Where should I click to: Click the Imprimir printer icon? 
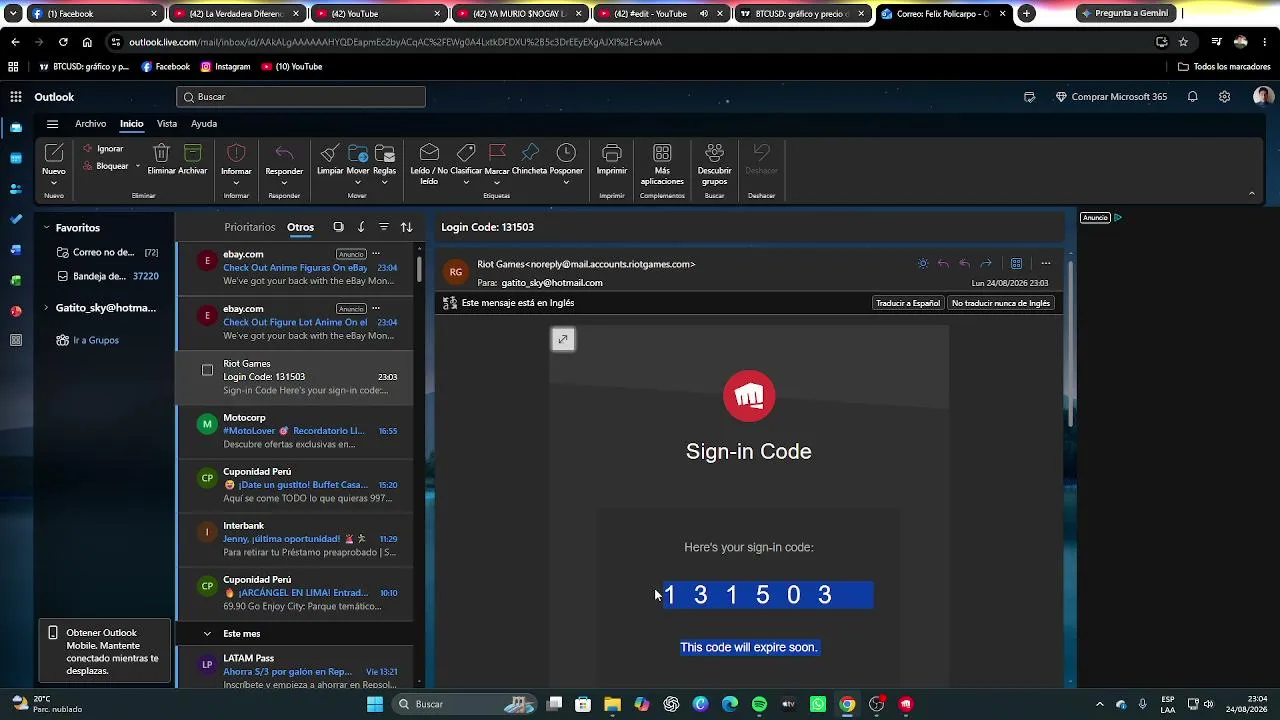612,153
